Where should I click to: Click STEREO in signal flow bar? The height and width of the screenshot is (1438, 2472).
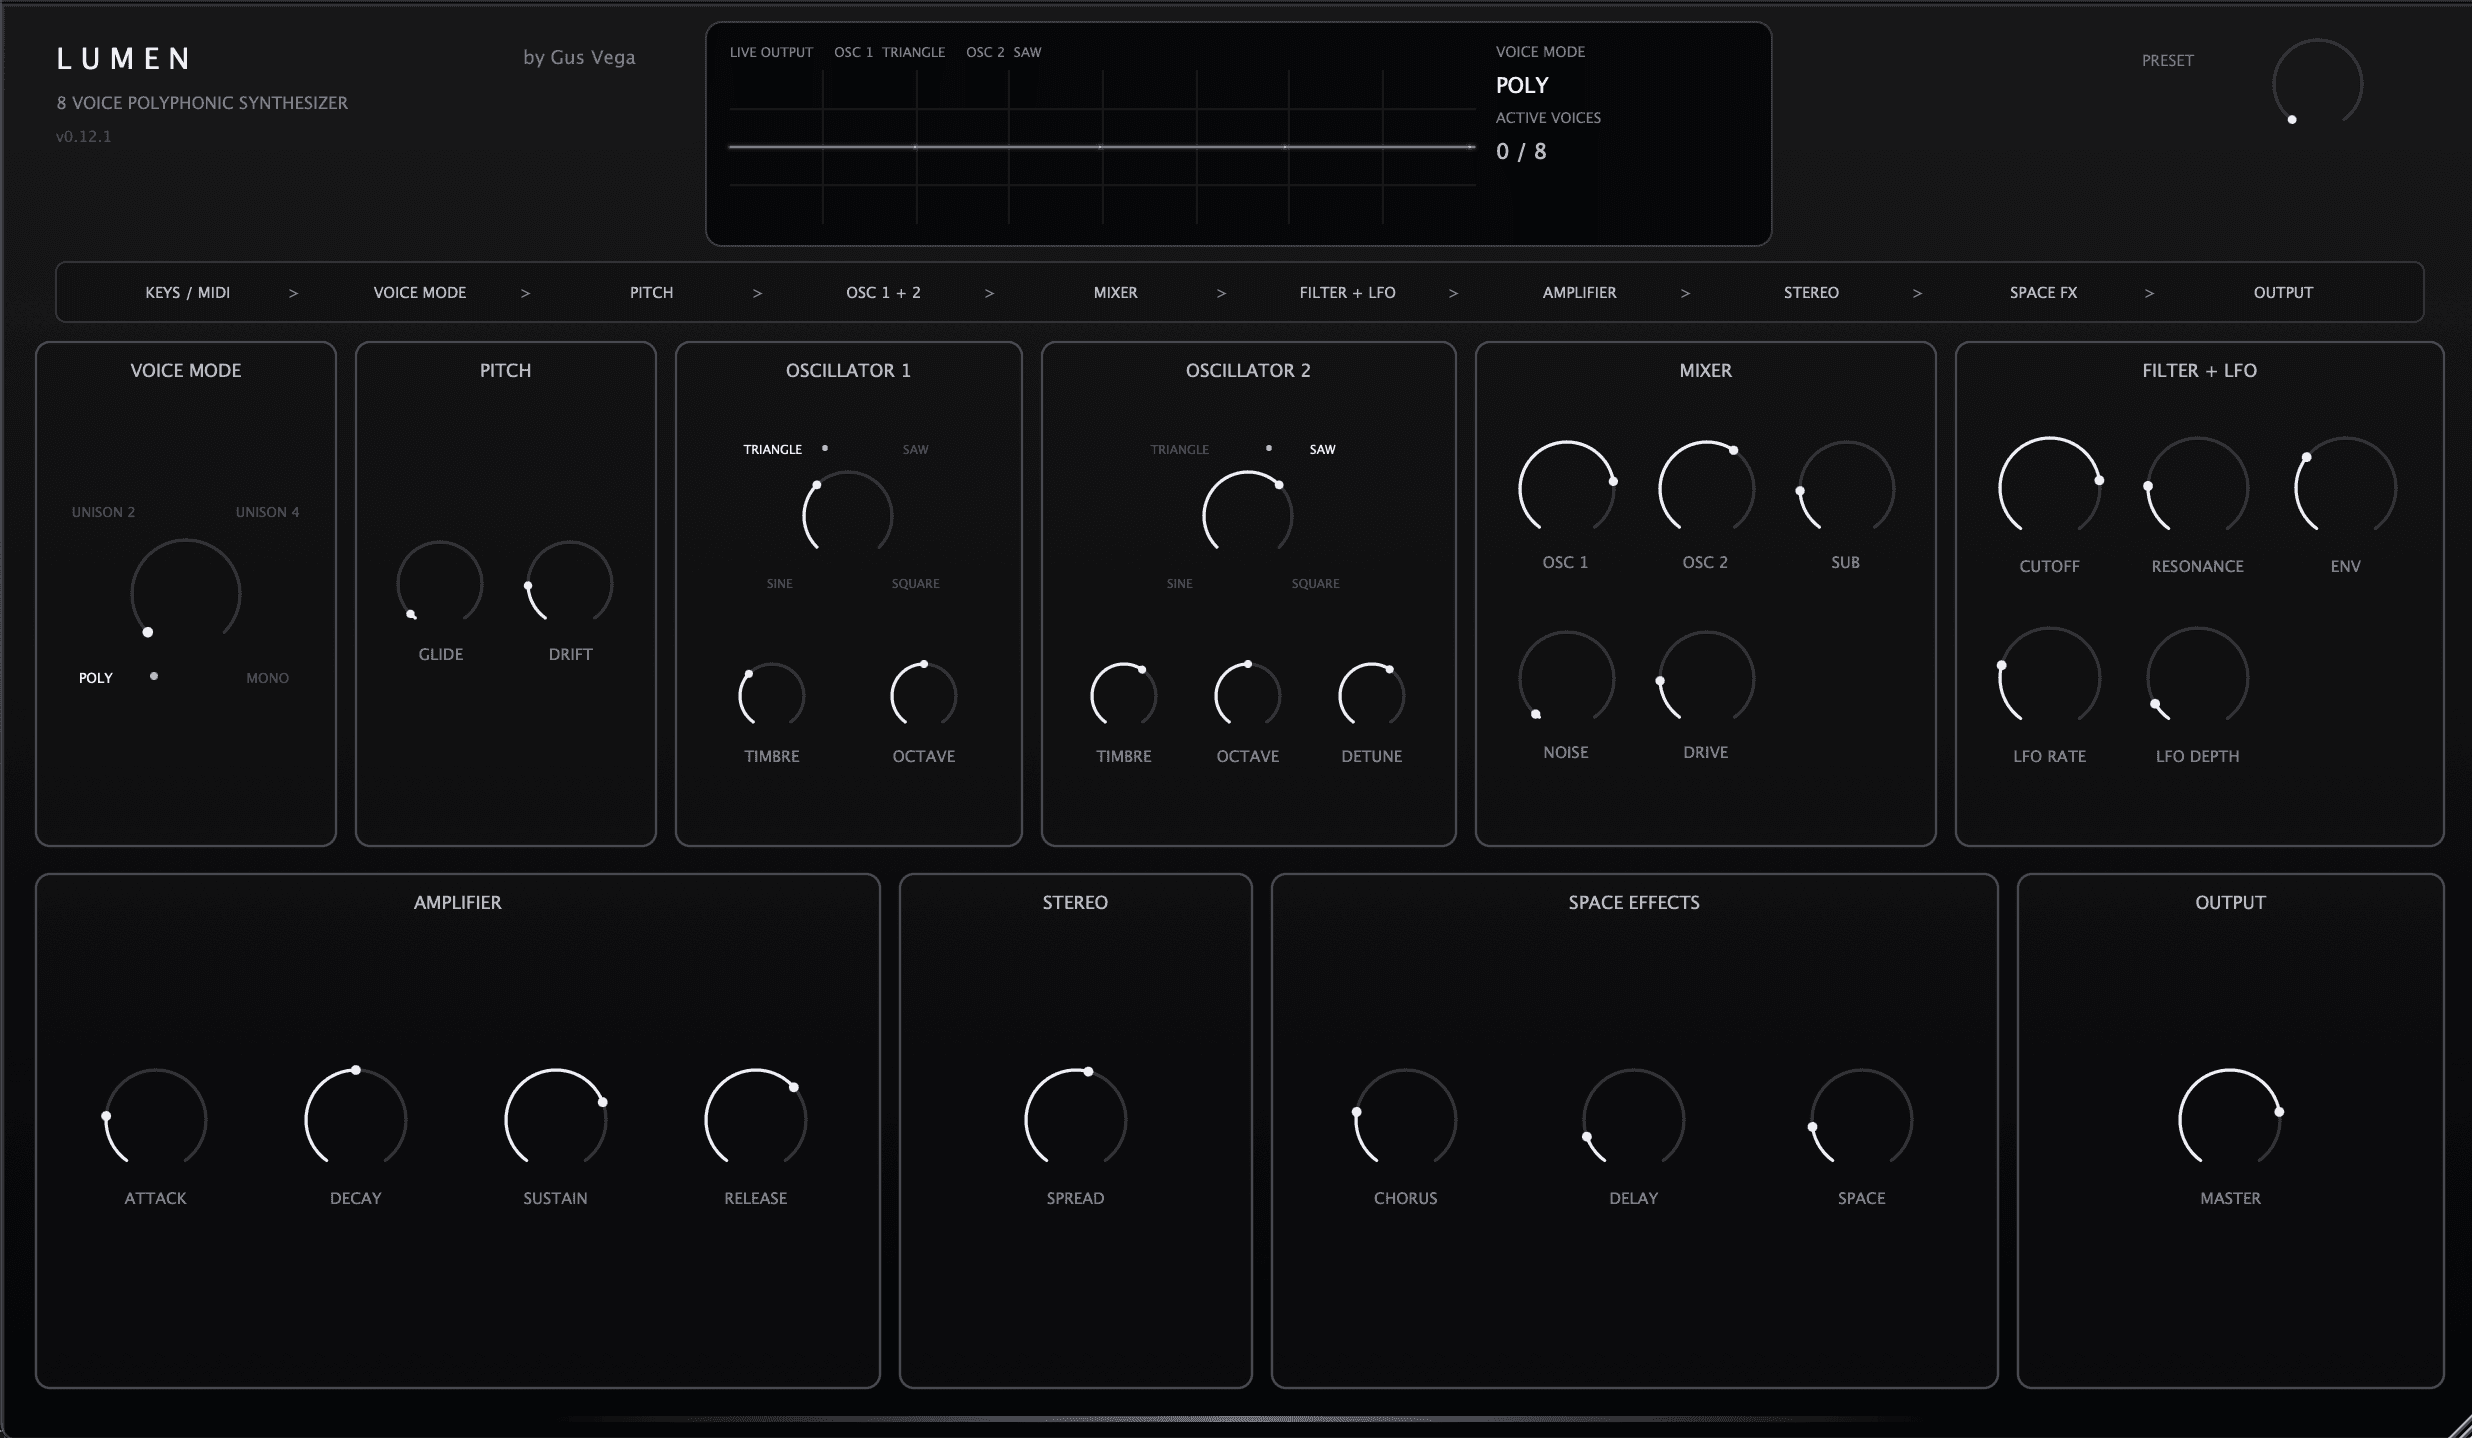tap(1811, 293)
